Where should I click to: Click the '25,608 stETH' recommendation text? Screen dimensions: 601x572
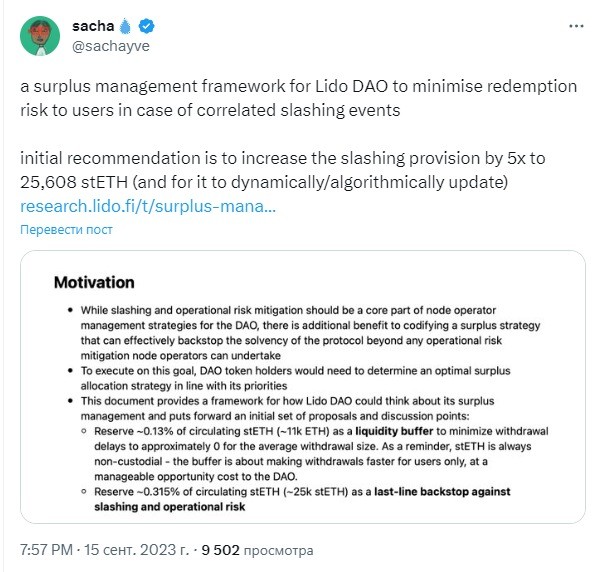pyautogui.click(x=74, y=182)
